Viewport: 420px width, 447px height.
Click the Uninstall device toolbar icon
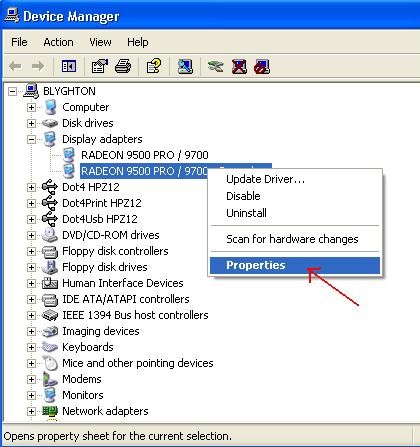pos(239,66)
